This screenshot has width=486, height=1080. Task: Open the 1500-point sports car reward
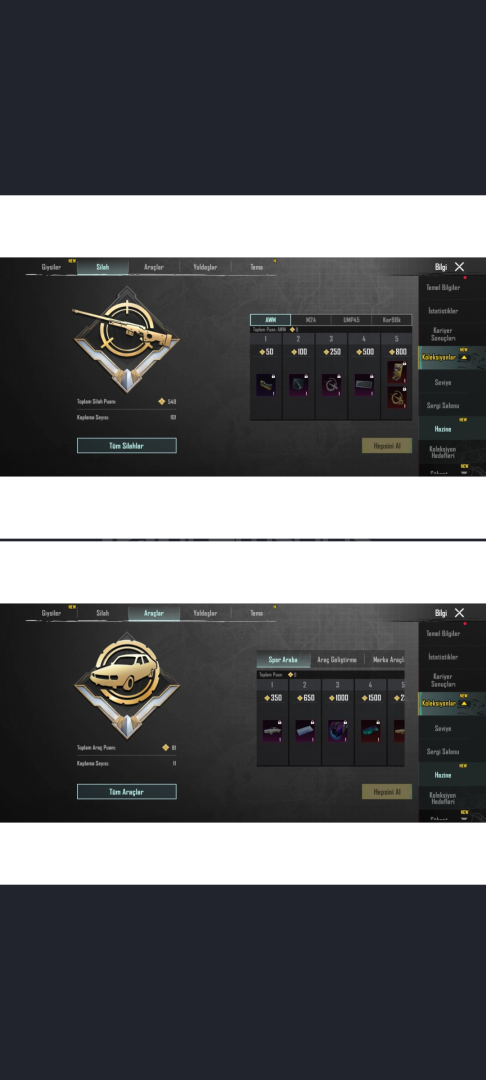[370, 731]
